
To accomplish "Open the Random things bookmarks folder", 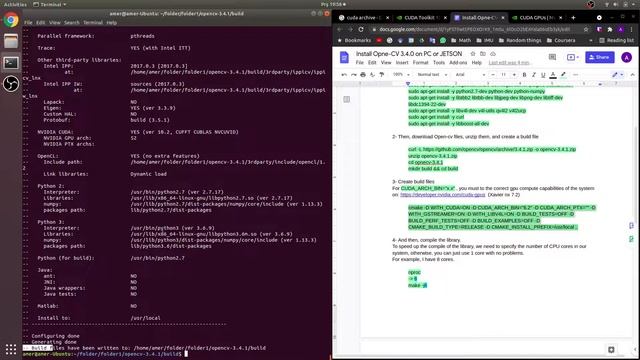I will 520,40.
